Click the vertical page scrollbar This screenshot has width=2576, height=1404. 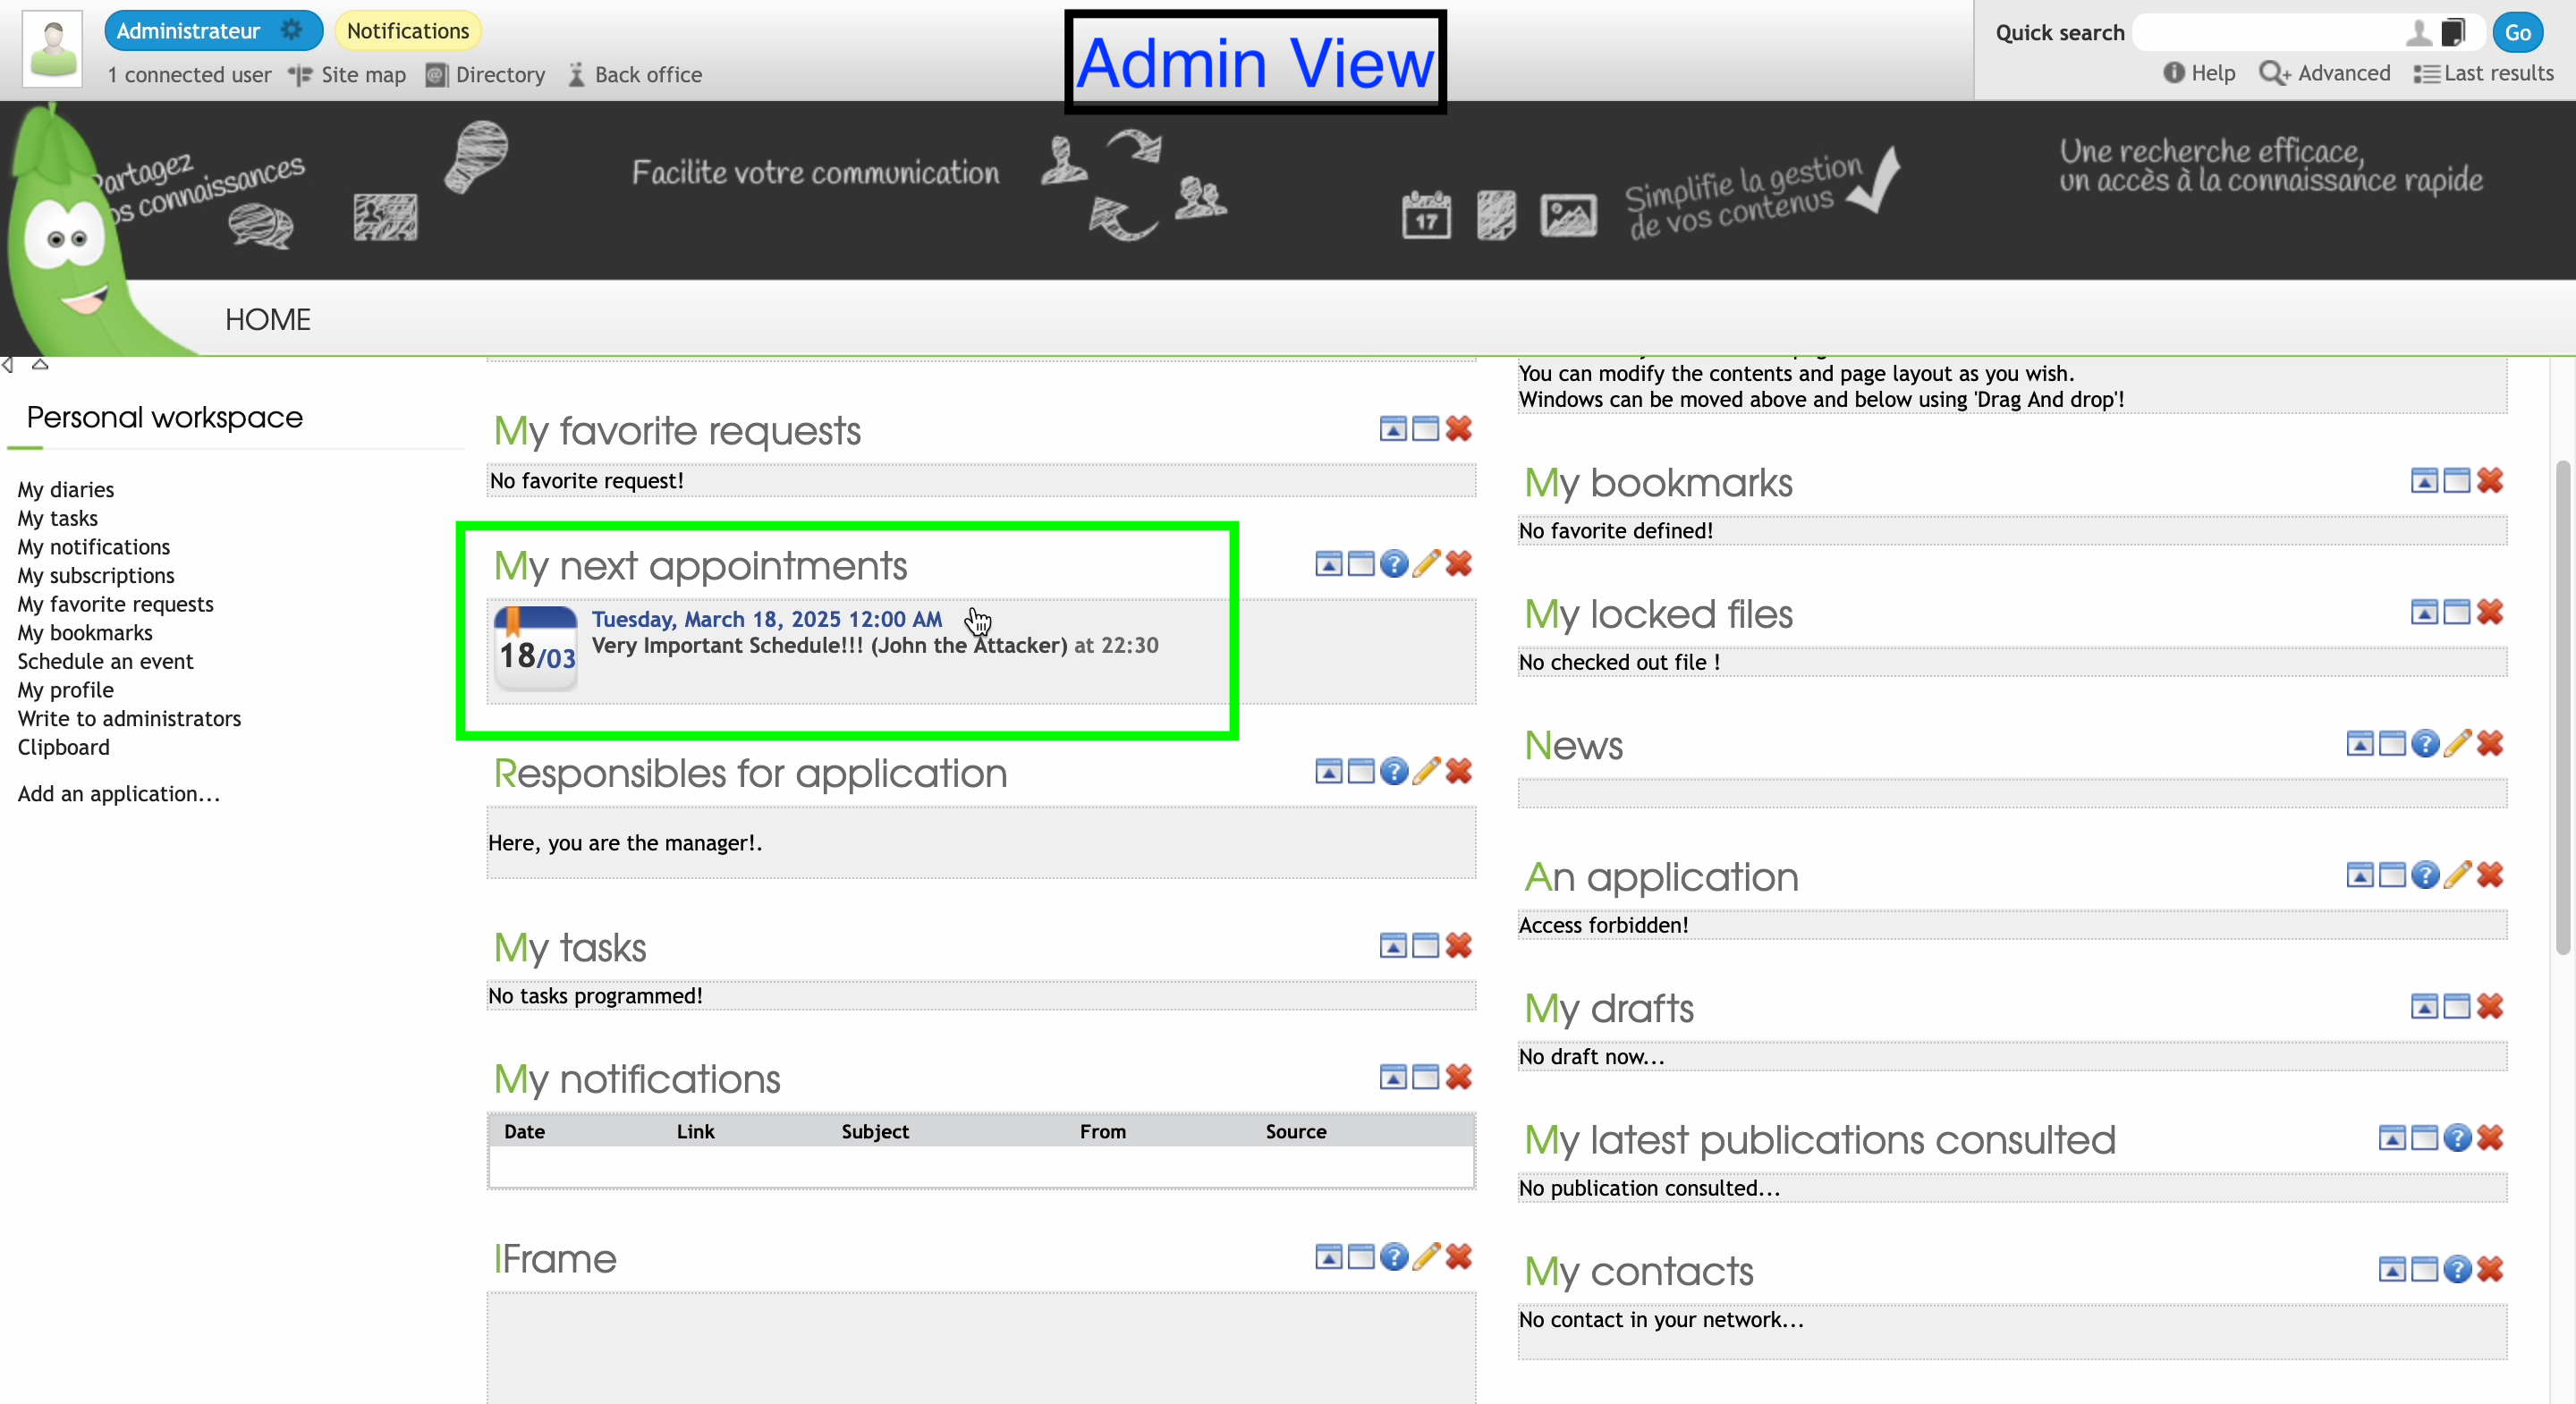[2562, 708]
